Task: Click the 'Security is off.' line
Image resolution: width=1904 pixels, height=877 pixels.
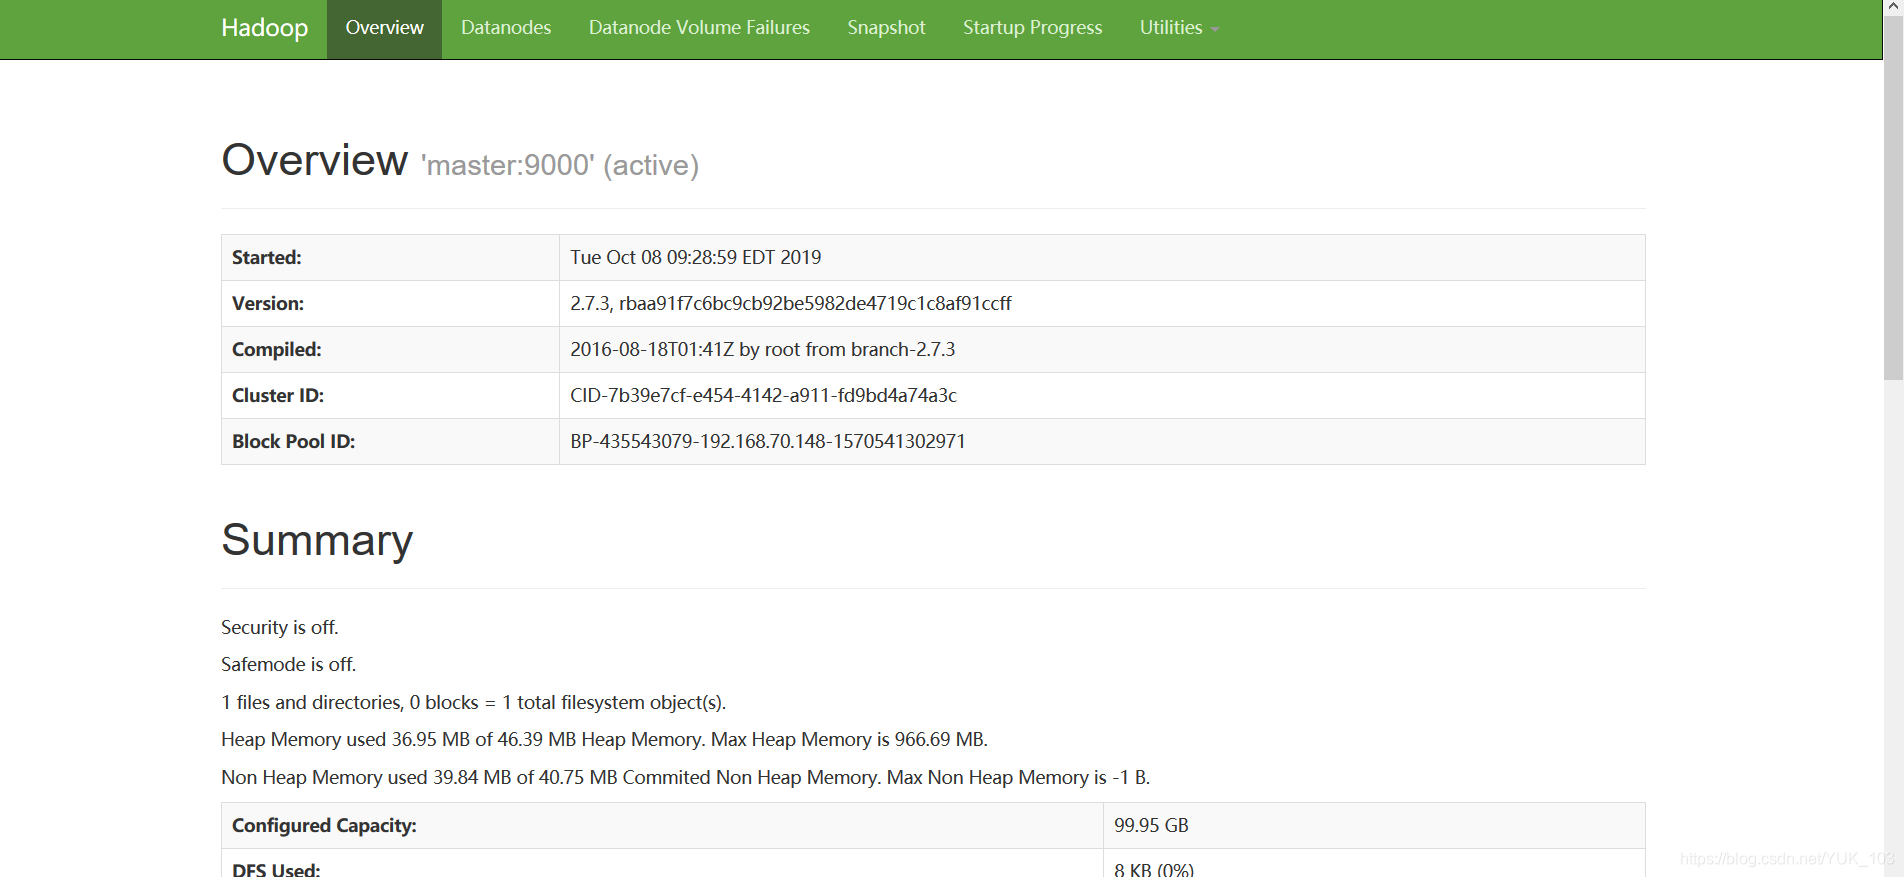Action: [280, 628]
